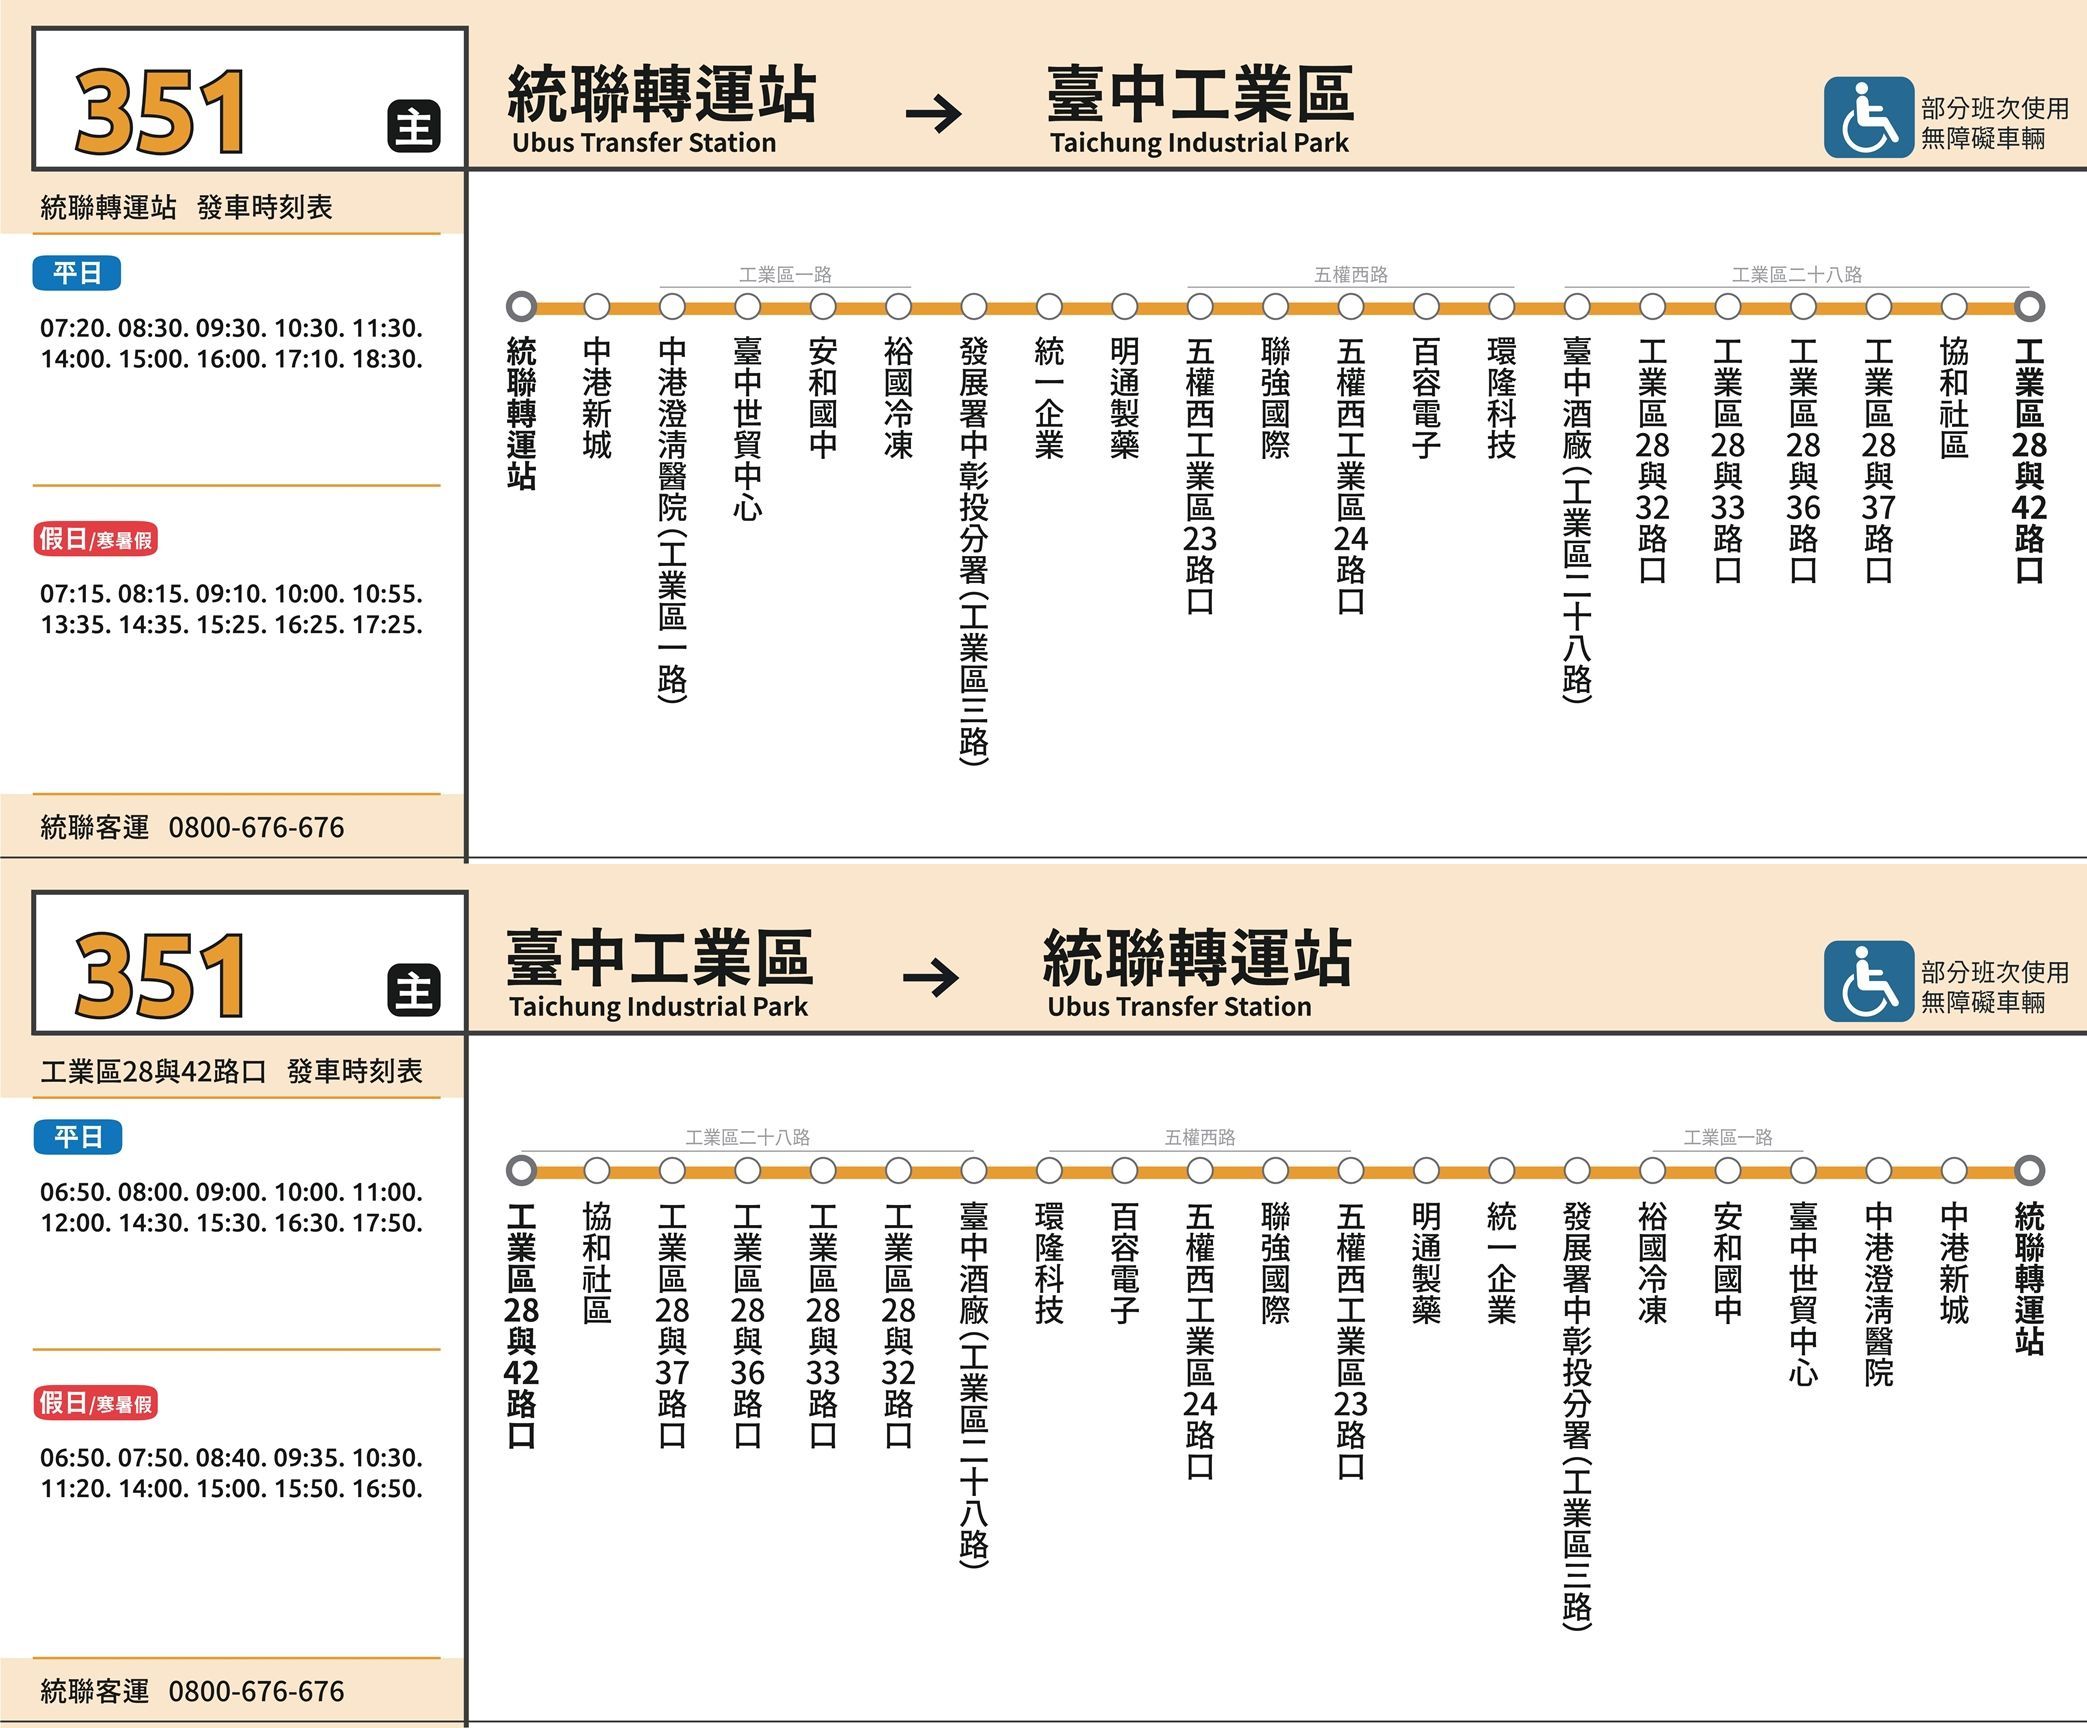2087x1728 pixels.
Task: Select the lower route's starting stop circle above 工業區28與42路口
Action: tap(521, 1170)
